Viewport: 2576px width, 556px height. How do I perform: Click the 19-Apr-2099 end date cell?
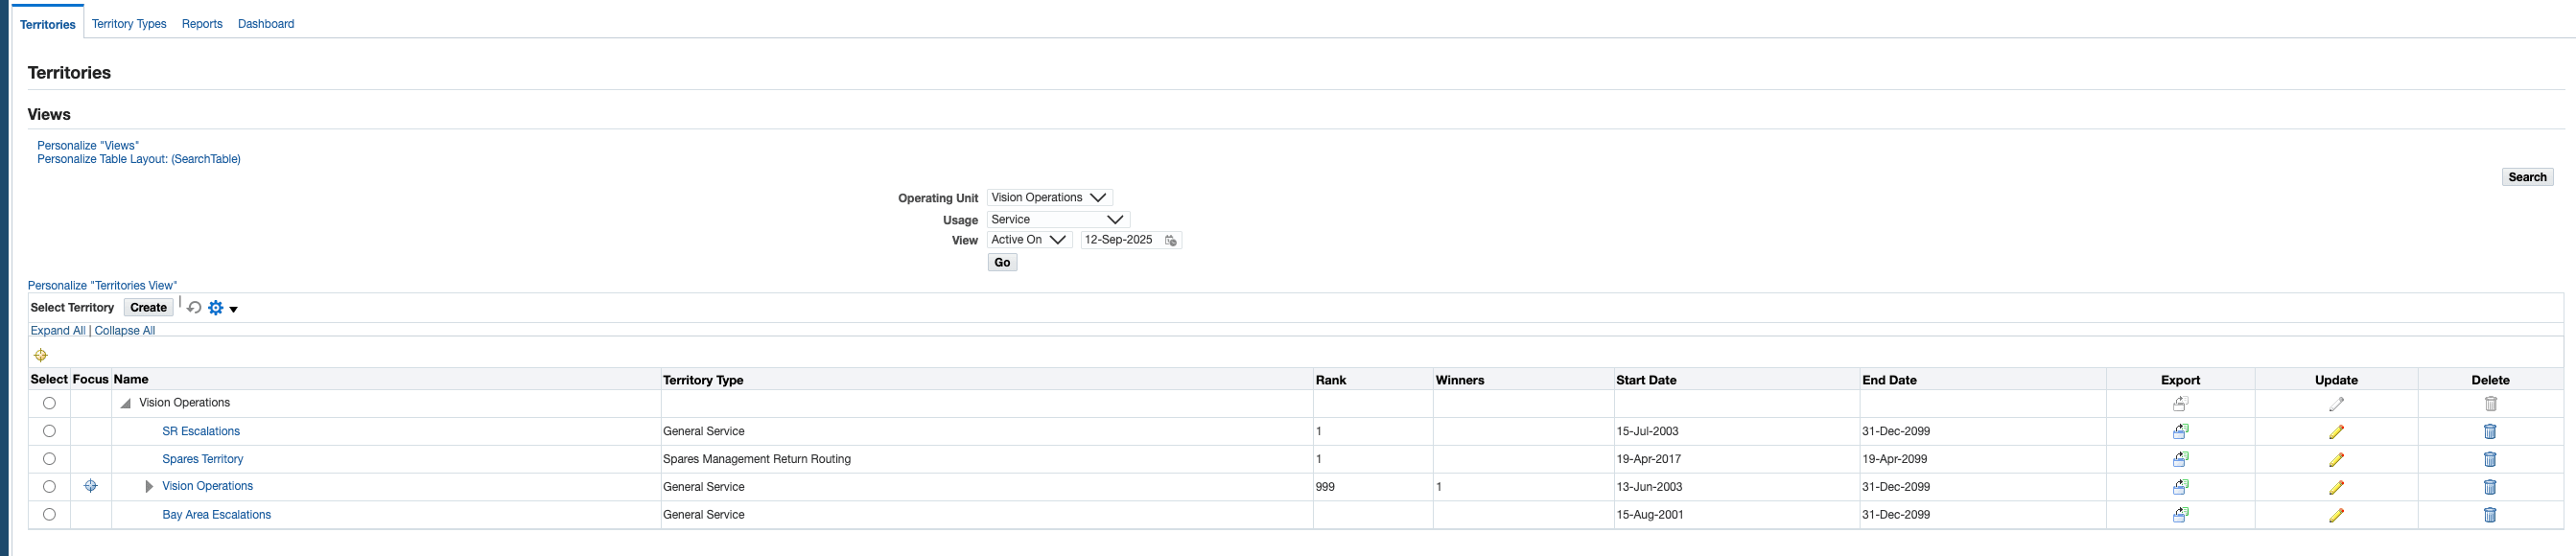(x=1894, y=460)
